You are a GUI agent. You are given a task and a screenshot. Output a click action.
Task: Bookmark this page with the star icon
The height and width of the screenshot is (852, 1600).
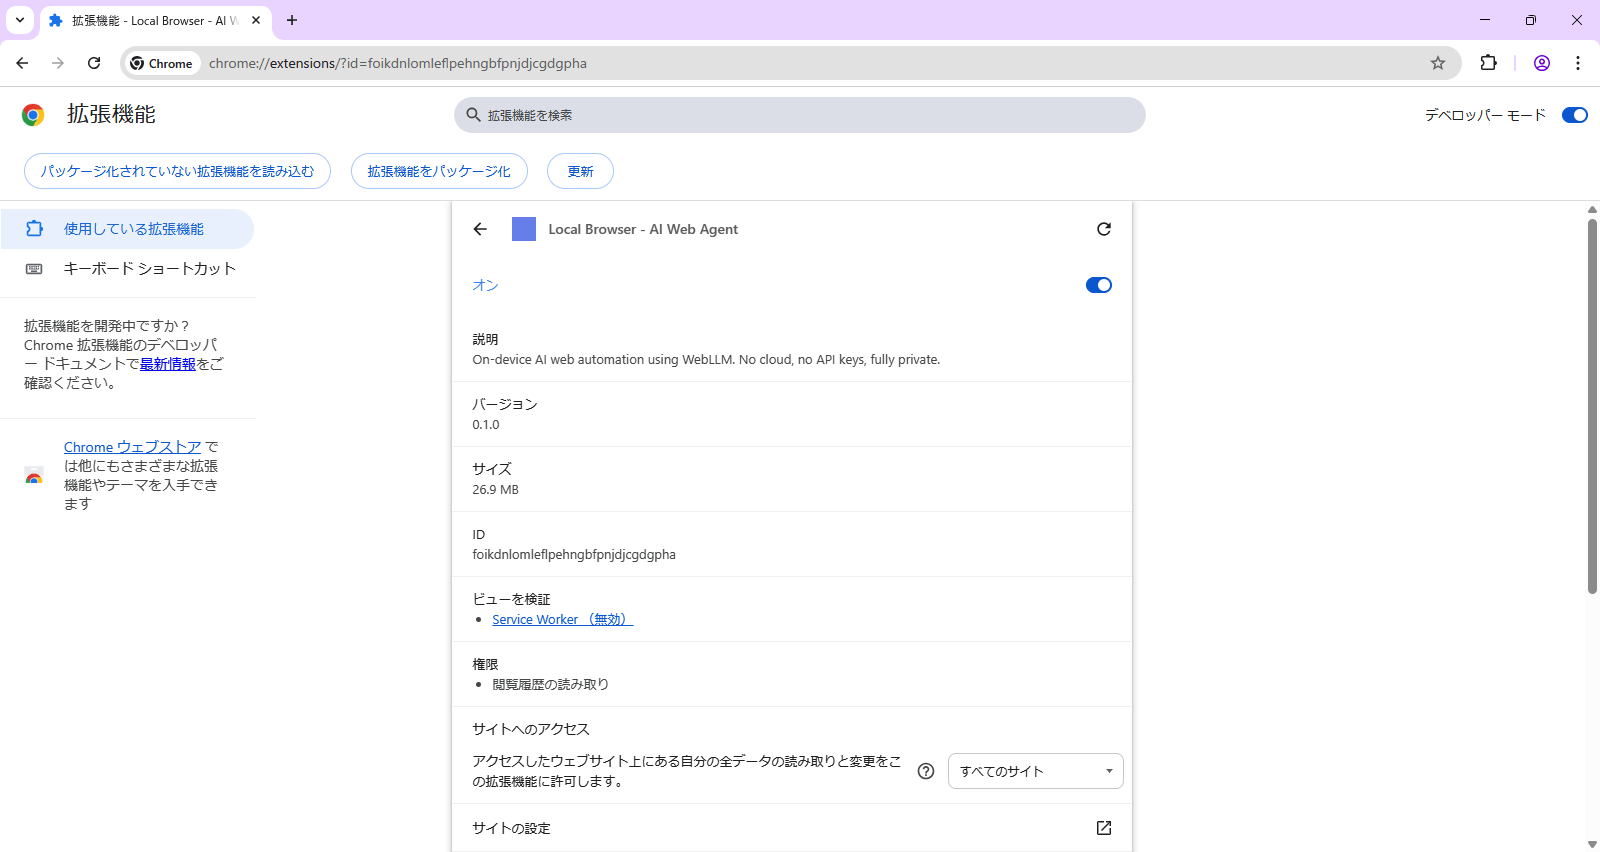1438,63
